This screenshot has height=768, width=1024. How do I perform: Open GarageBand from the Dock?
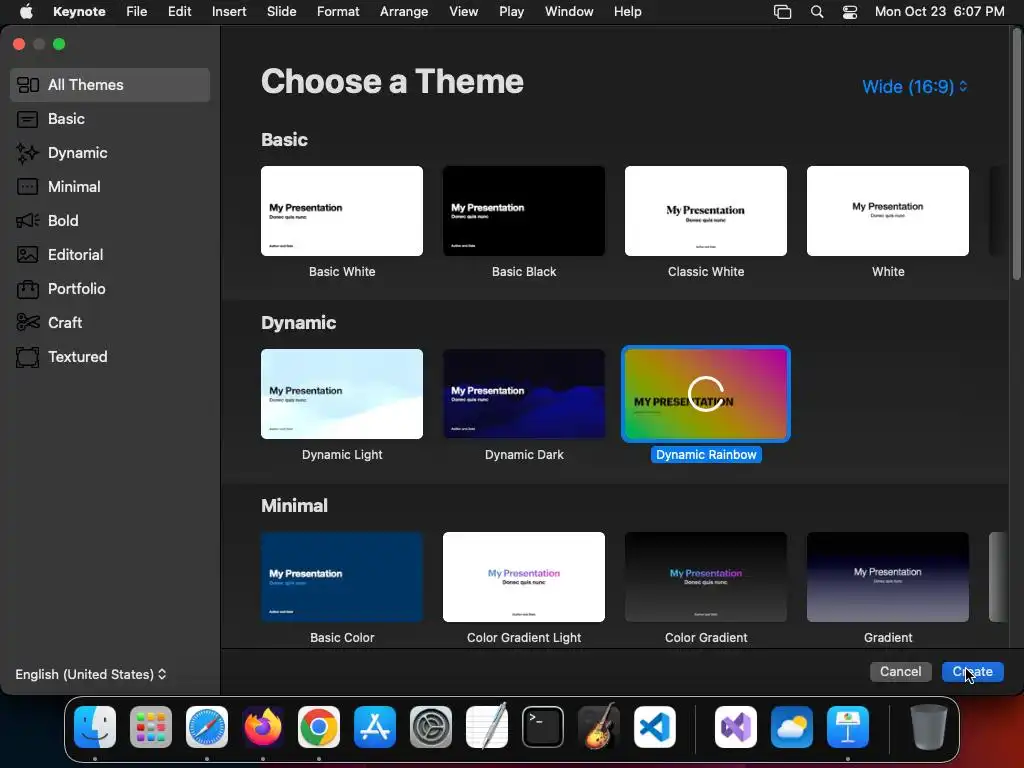pos(599,727)
